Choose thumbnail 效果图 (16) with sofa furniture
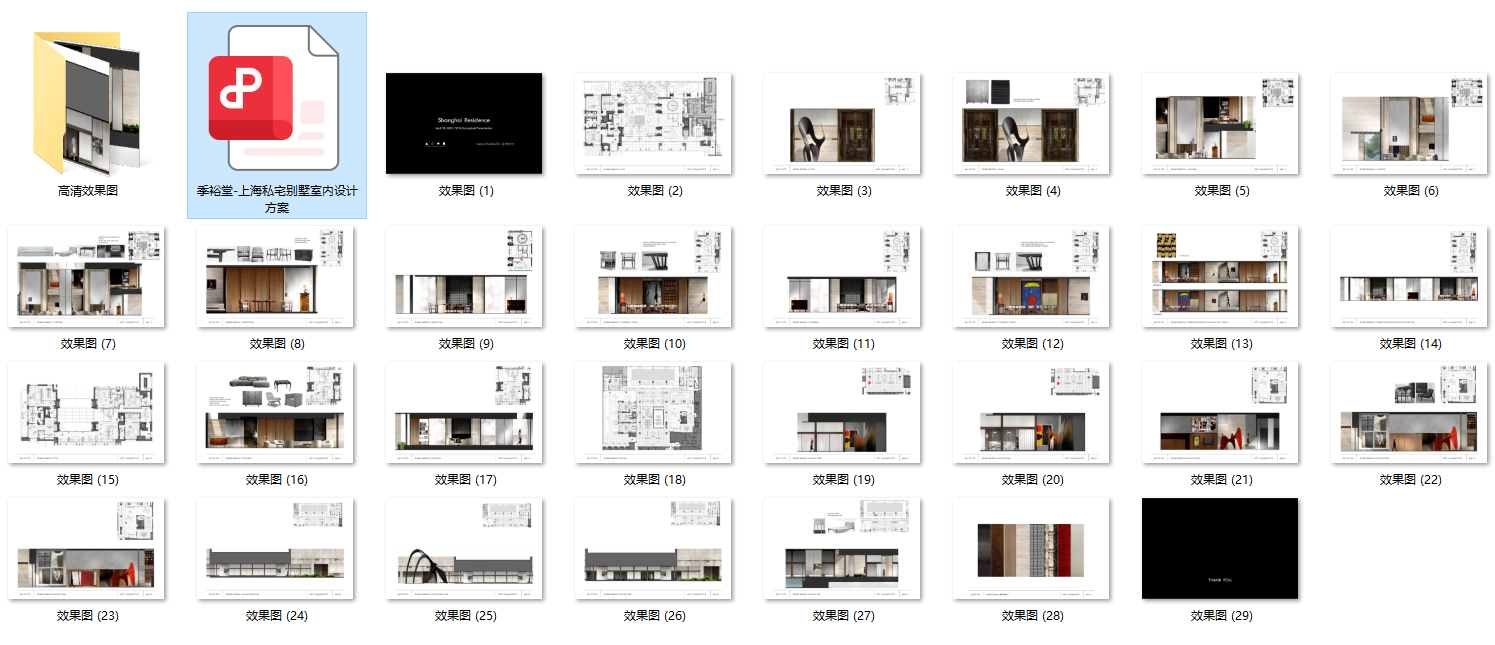Screen dimensions: 1495x645 coord(275,412)
